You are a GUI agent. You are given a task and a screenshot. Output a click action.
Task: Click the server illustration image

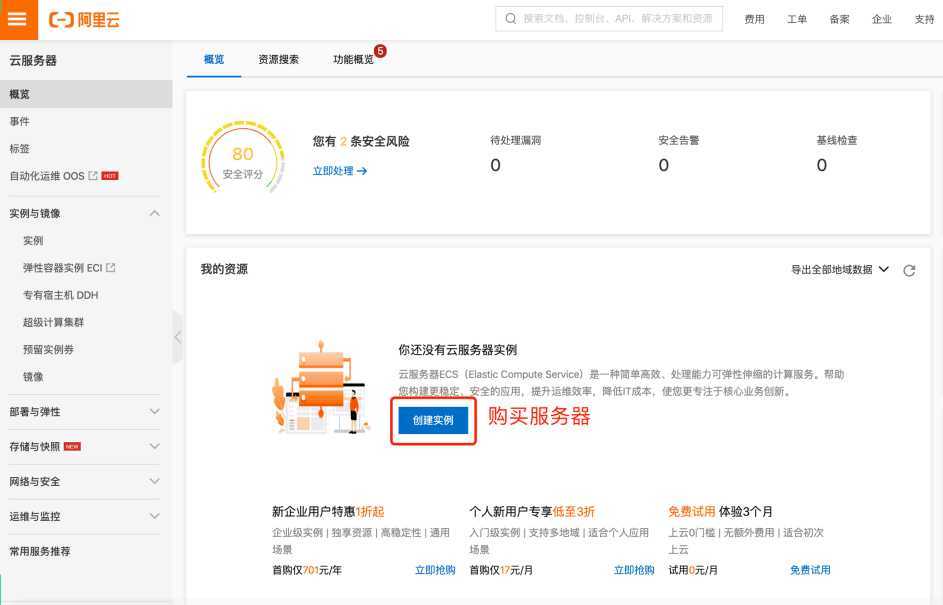[x=320, y=387]
